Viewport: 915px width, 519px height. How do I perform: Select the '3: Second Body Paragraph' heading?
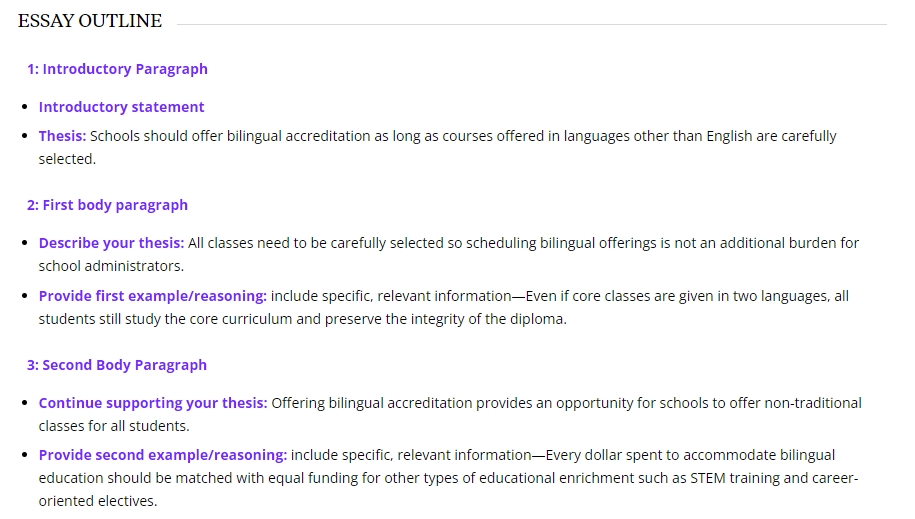tap(117, 365)
